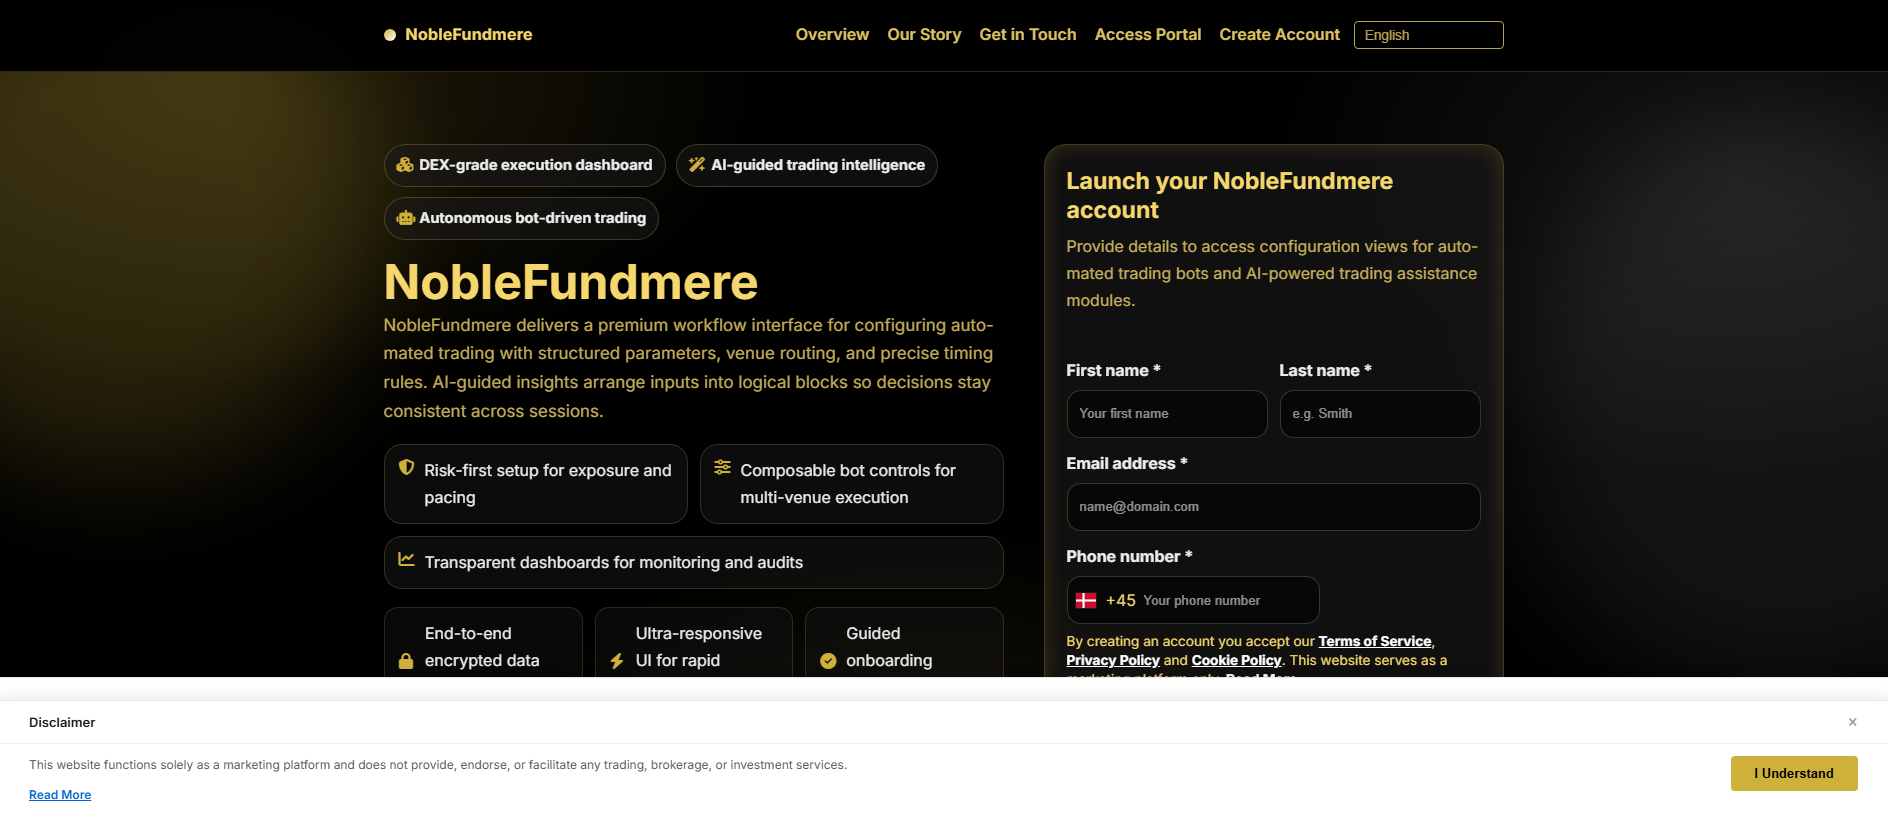Close the Disclaimer banner with X
The height and width of the screenshot is (818, 1888).
[1852, 722]
